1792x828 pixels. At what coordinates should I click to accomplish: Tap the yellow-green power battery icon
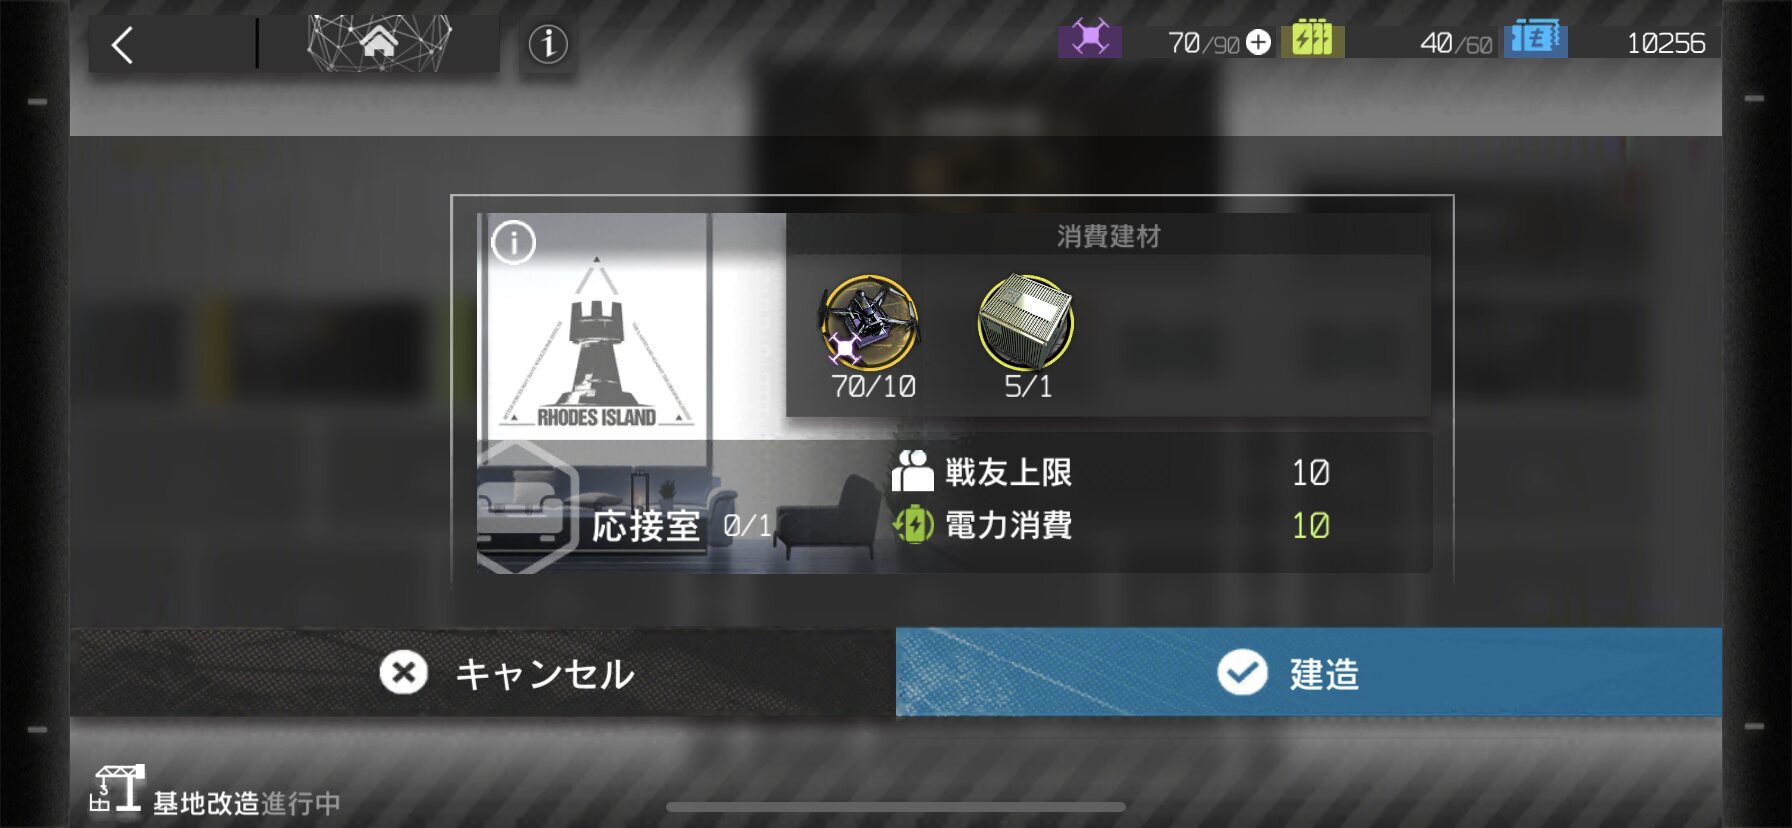click(1312, 39)
